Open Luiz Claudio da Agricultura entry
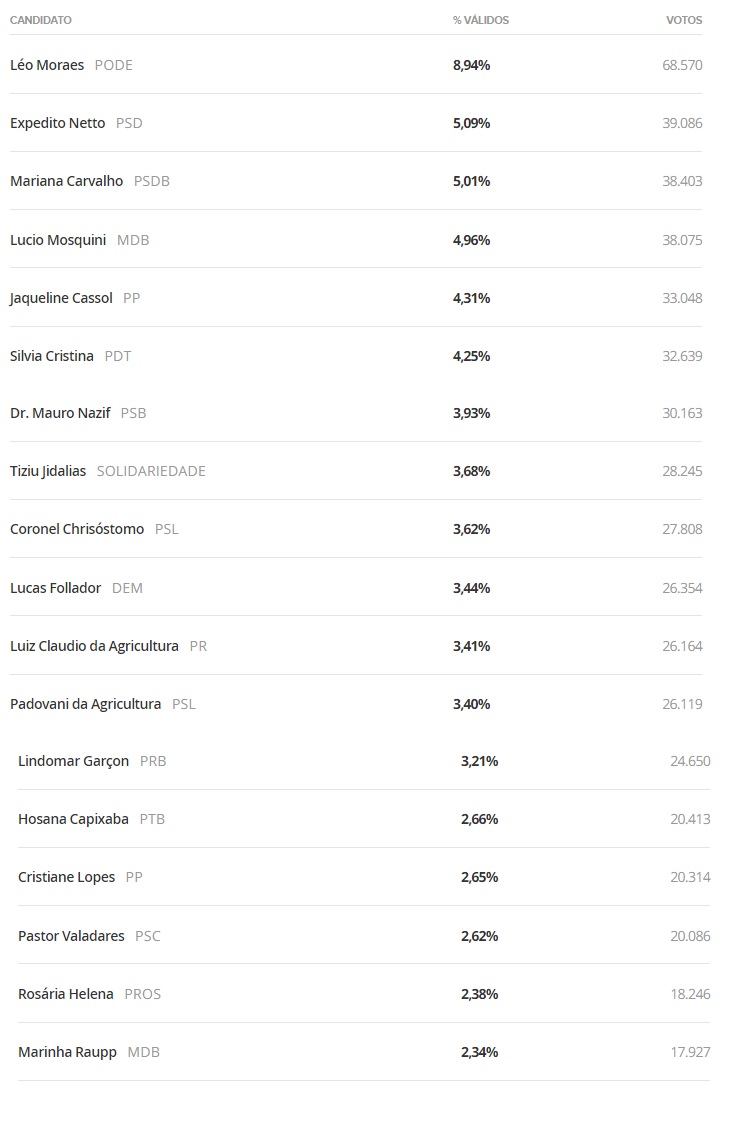 pos(94,646)
